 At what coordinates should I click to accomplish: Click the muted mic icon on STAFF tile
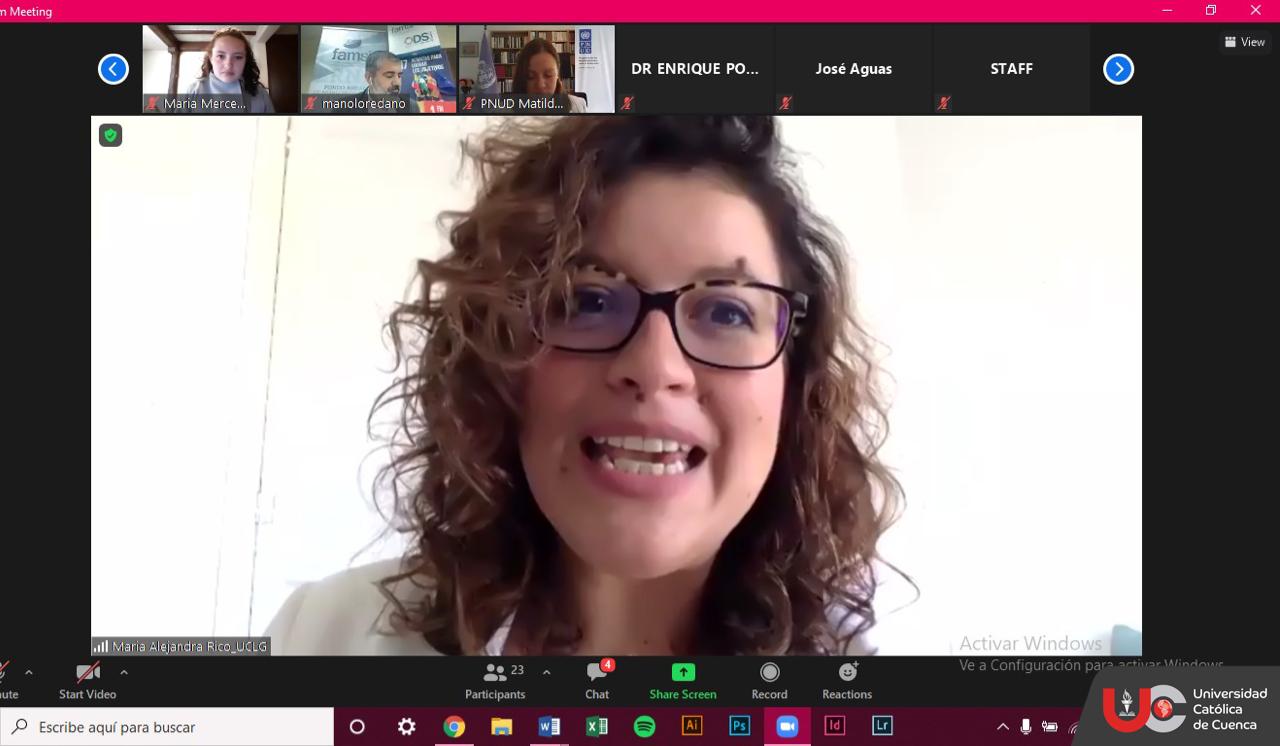pos(943,103)
